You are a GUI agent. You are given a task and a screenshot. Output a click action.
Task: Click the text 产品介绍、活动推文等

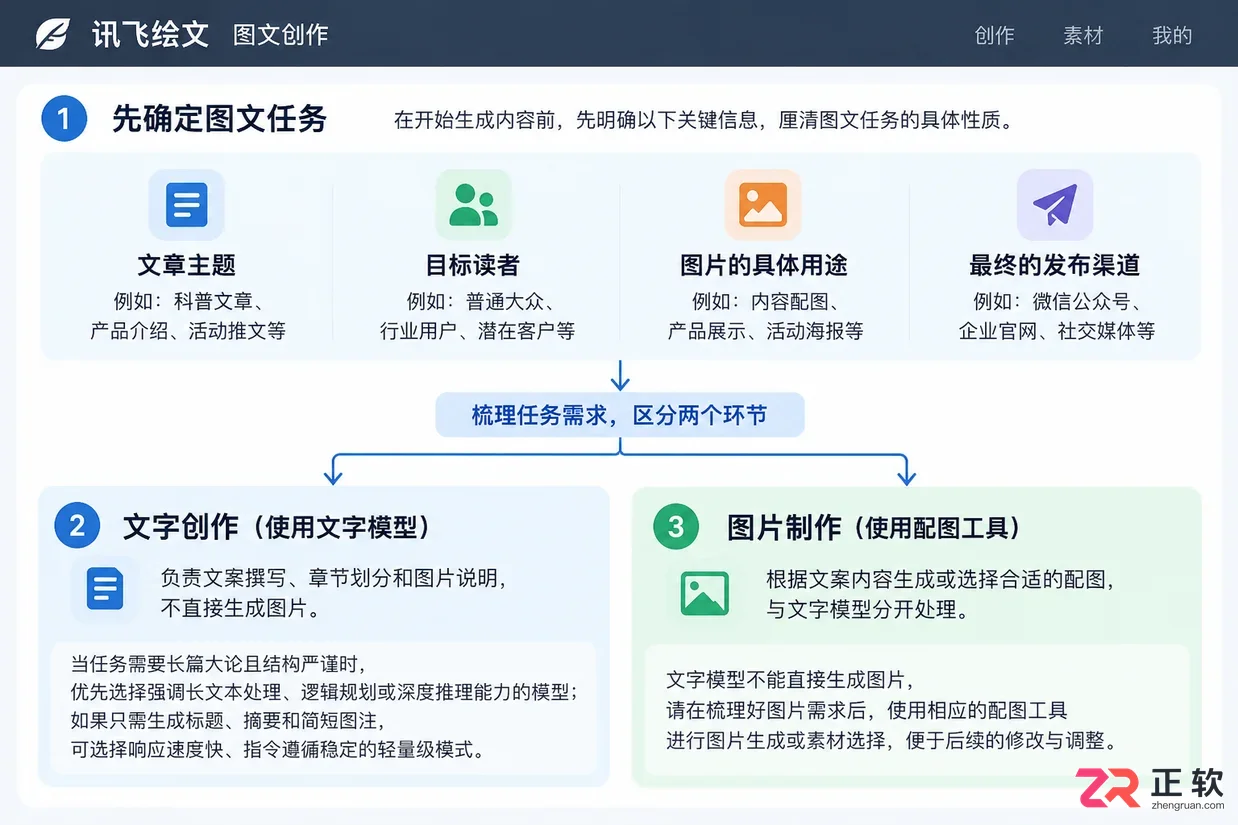[x=188, y=331]
